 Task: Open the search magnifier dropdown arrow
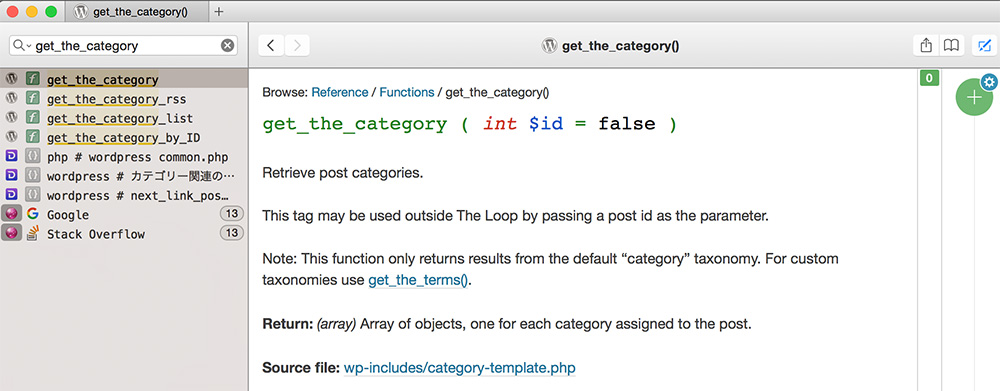pyautogui.click(x=22, y=45)
